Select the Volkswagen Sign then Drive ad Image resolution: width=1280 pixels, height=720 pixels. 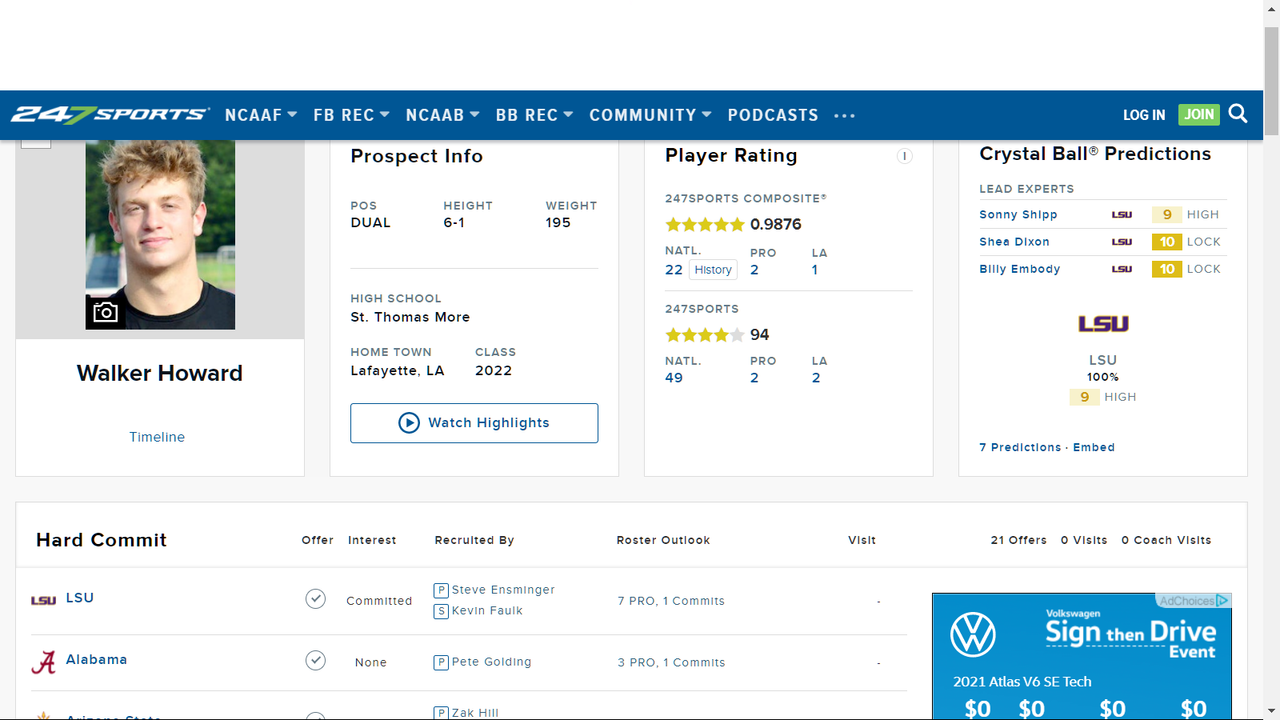click(1082, 656)
